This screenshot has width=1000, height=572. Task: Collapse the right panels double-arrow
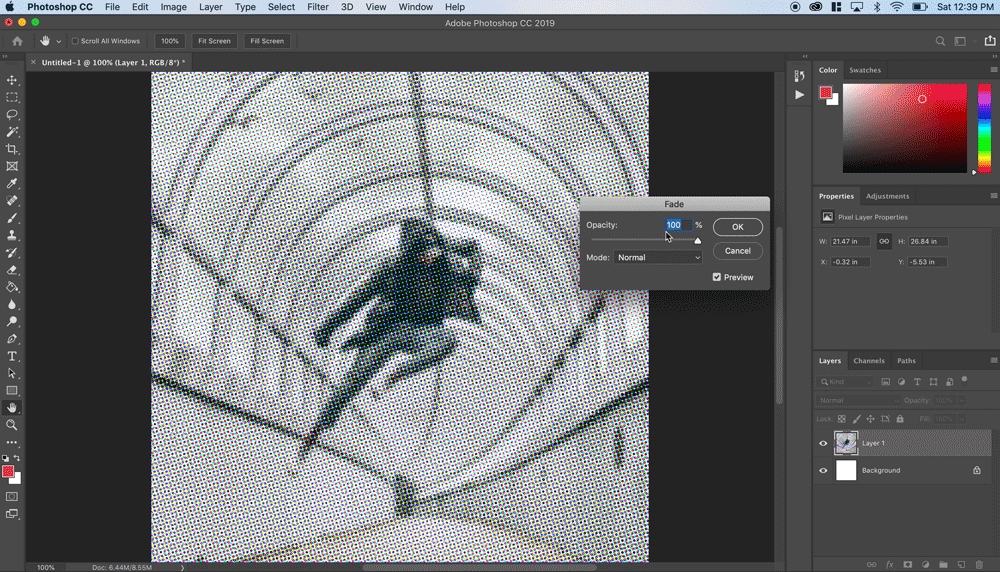click(994, 56)
